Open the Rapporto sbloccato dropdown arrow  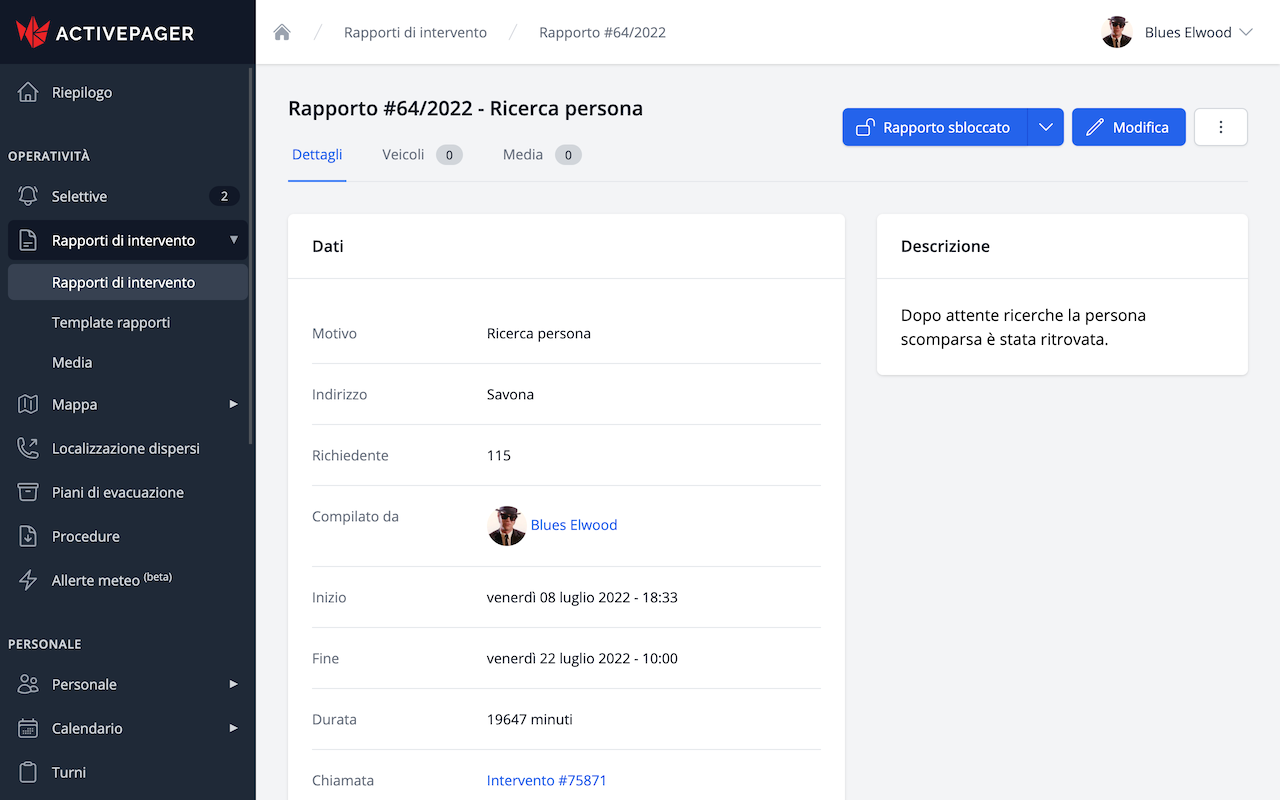(1046, 127)
